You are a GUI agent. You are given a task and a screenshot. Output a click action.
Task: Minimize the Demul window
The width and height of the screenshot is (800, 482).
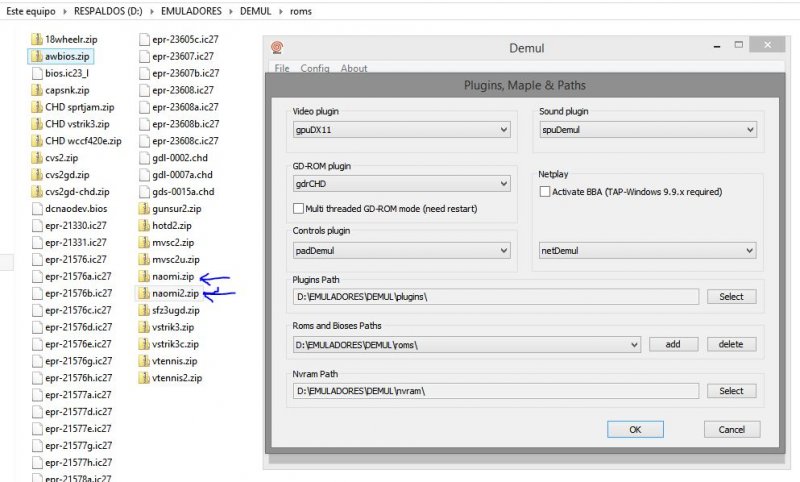point(717,45)
